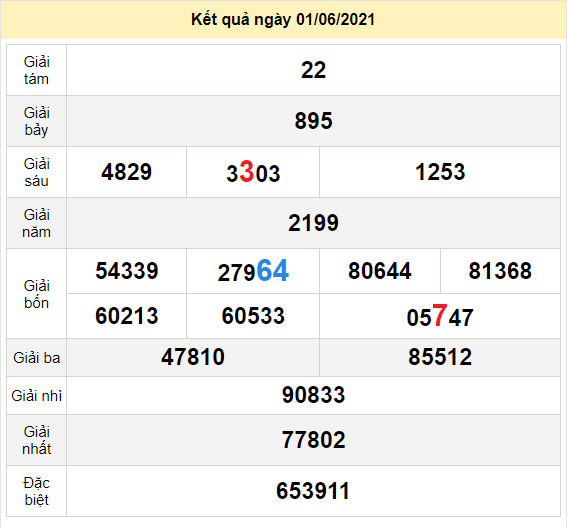Screen dimensions: 567x527
Task: Select the Giải ba number 85512
Action: (440, 357)
